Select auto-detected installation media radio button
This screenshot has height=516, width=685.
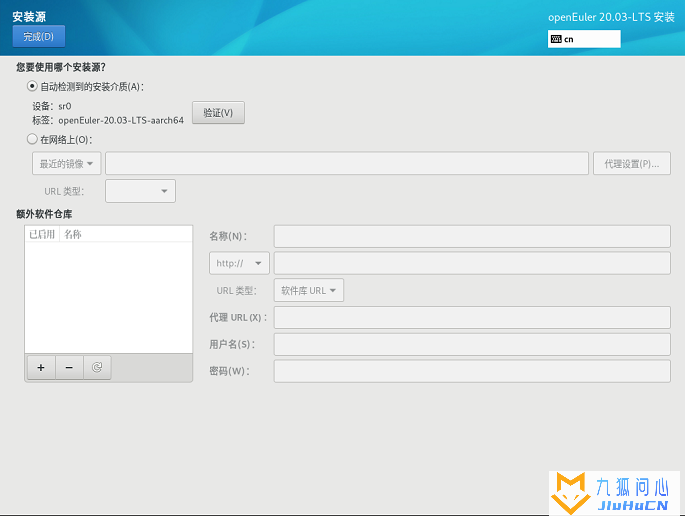32,86
